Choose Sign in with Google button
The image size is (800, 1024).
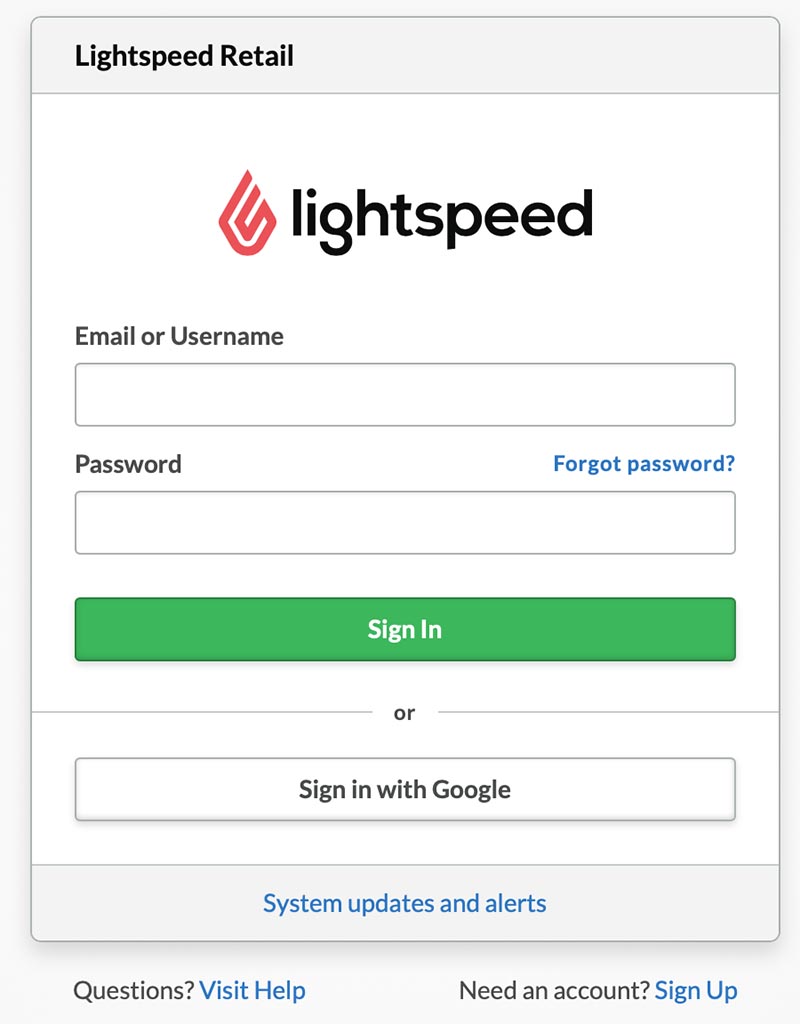click(x=405, y=789)
